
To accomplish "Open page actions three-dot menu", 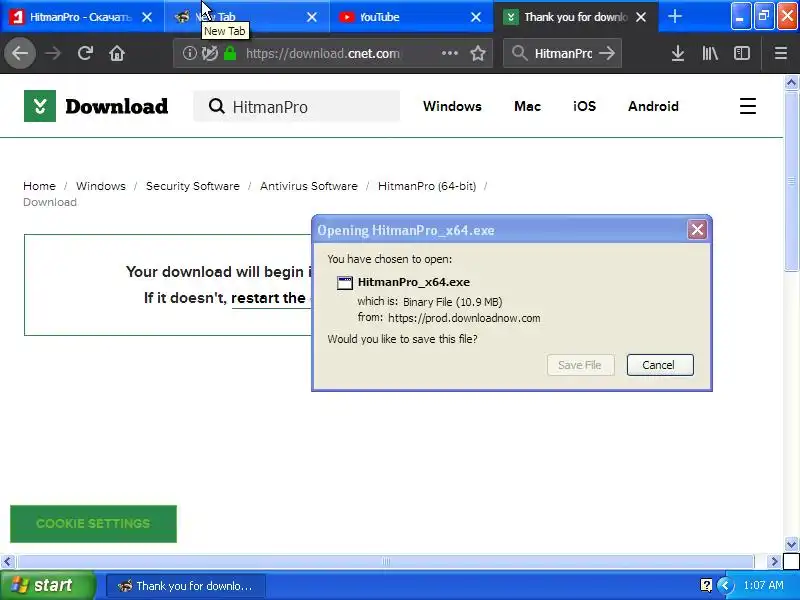I will click(x=449, y=53).
